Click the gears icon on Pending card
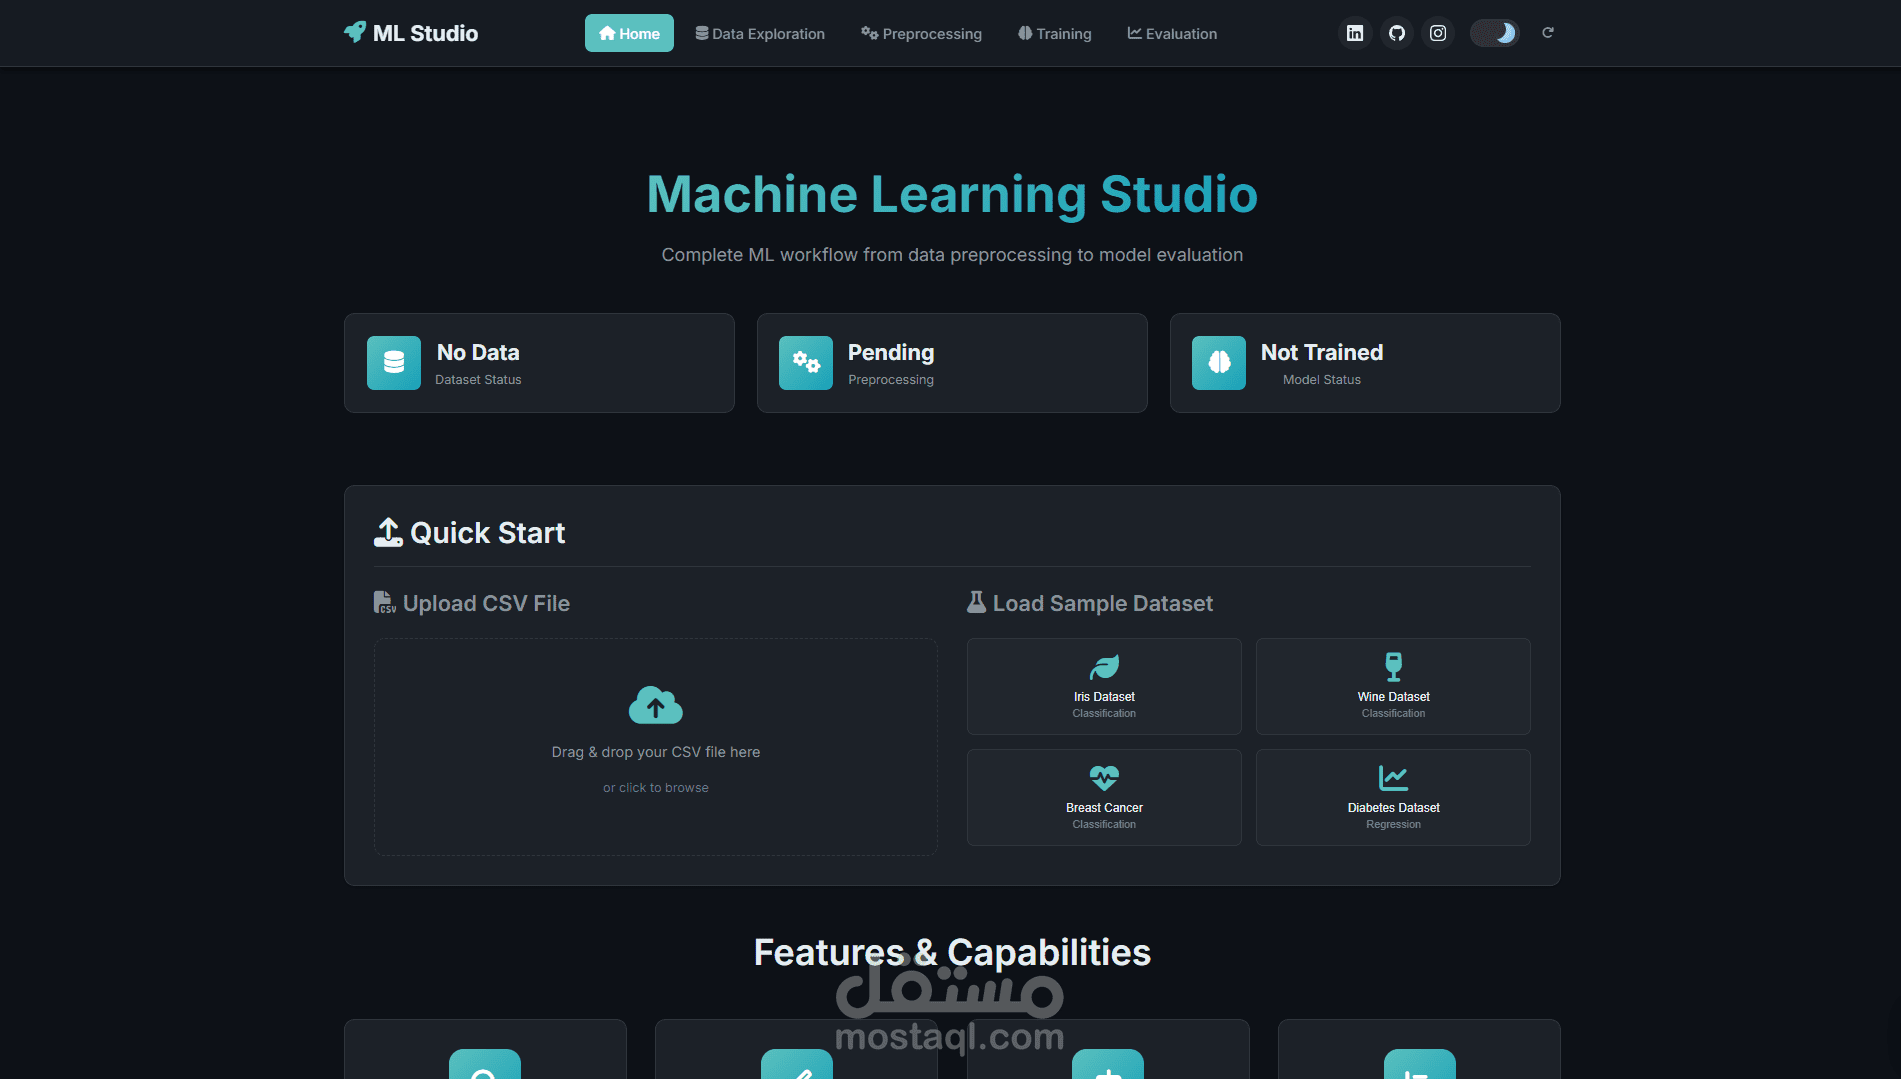Image resolution: width=1901 pixels, height=1079 pixels. coord(806,362)
